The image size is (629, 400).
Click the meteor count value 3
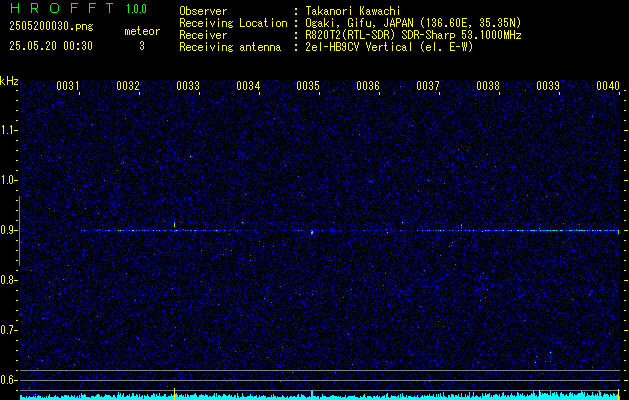click(142, 46)
